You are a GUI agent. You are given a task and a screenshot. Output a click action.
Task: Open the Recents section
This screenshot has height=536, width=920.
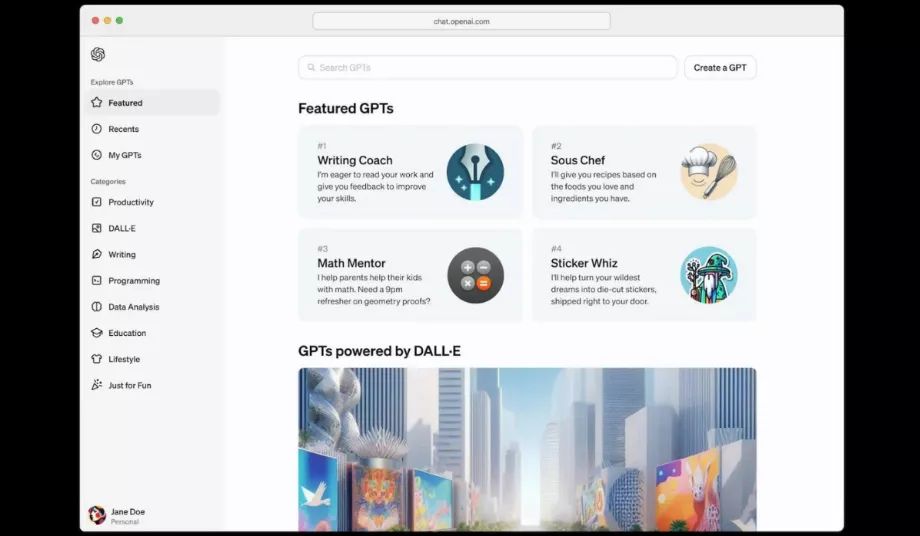click(152, 128)
